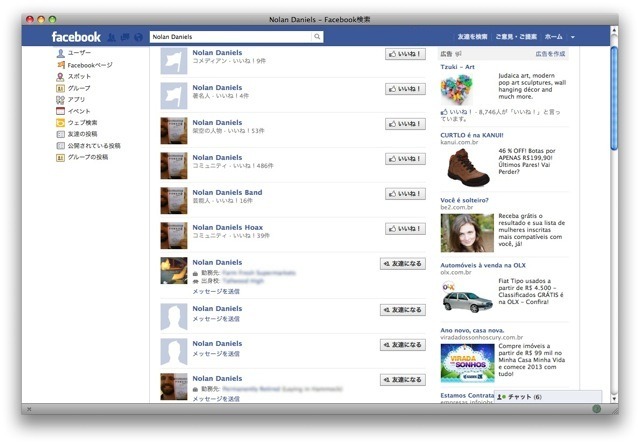The width and height of the screenshot is (640, 444).
Task: Open Ano novo, casa nova. ad
Action: [472, 330]
